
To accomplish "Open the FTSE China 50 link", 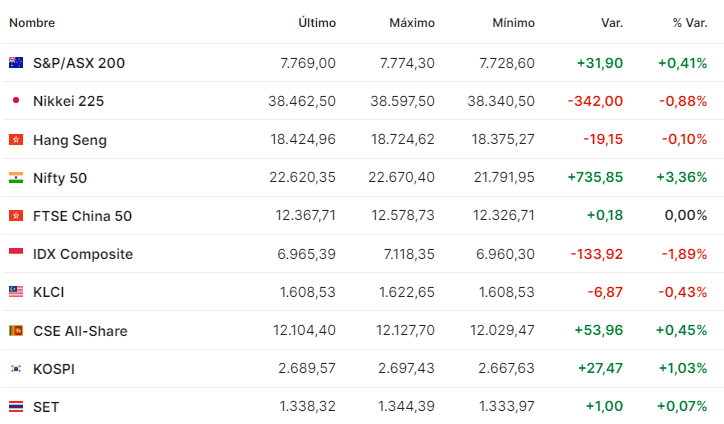I will coord(82,216).
